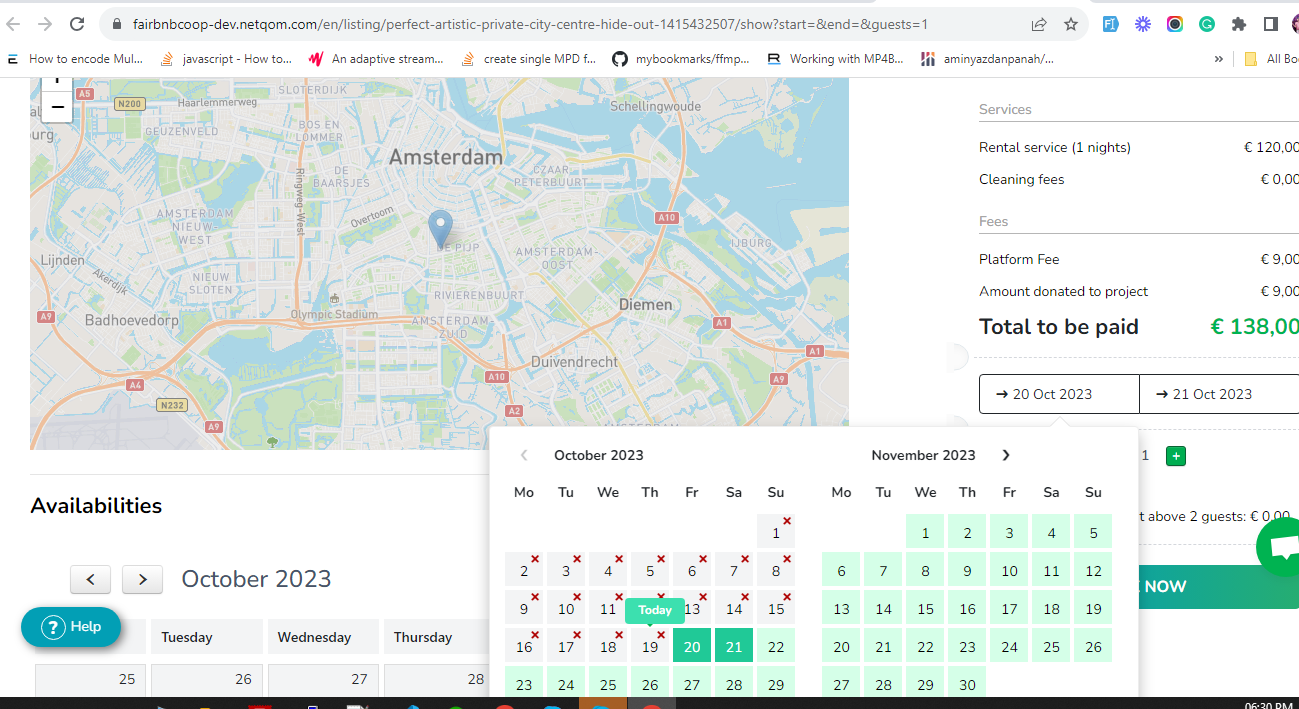
Task: Select October 22 in the date picker
Action: click(776, 647)
